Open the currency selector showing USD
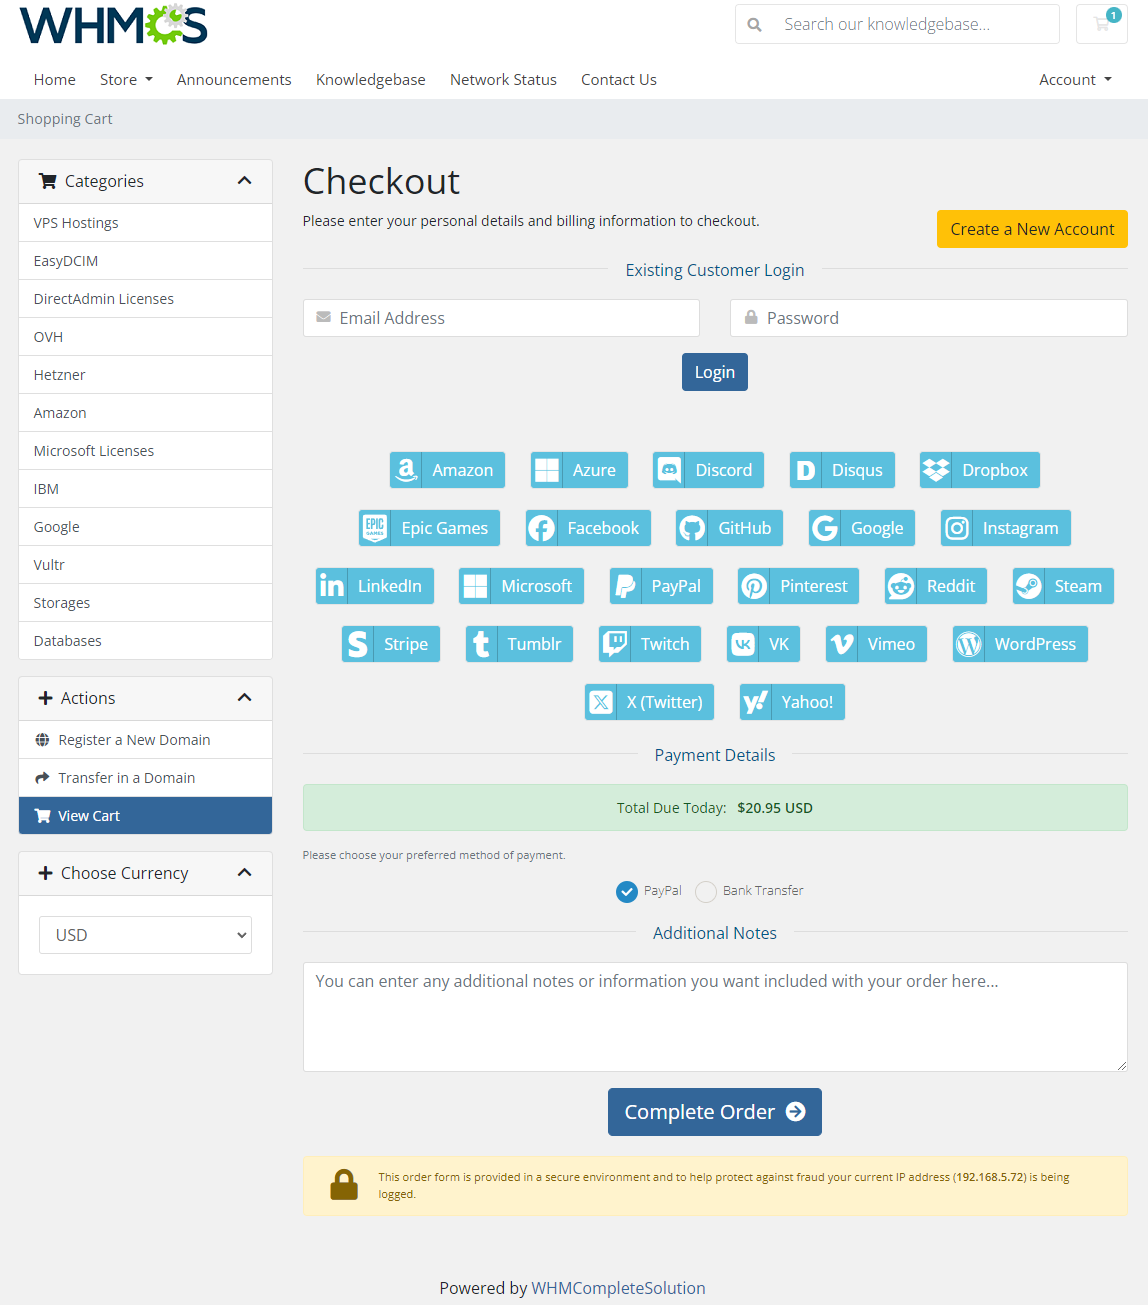Screen dimensions: 1148x1305 [144, 934]
